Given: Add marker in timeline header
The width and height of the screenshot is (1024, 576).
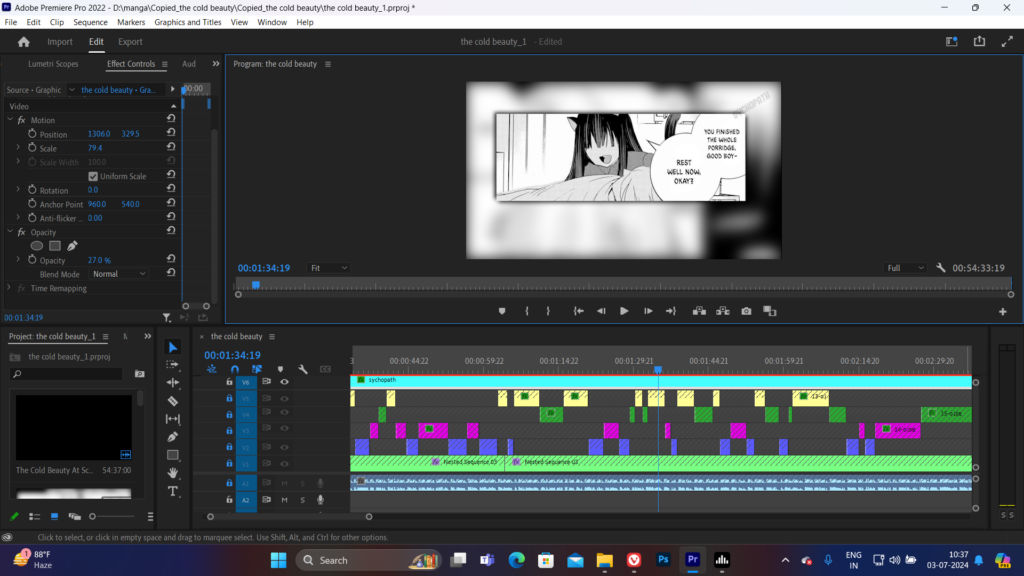Looking at the screenshot, I should (x=280, y=370).
